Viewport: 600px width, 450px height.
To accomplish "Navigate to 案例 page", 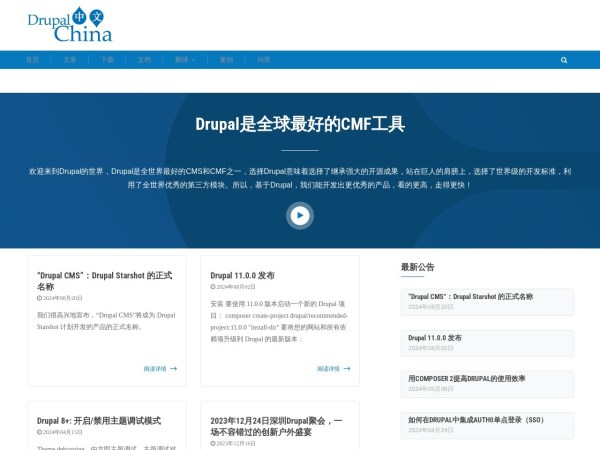I will pos(226,60).
